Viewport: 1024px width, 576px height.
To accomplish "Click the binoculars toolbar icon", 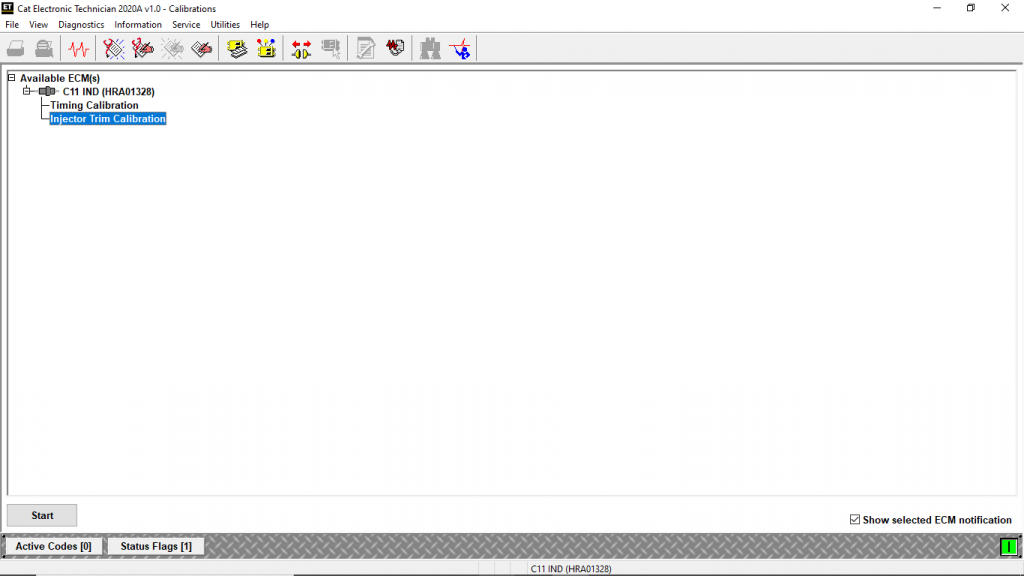I will [430, 48].
